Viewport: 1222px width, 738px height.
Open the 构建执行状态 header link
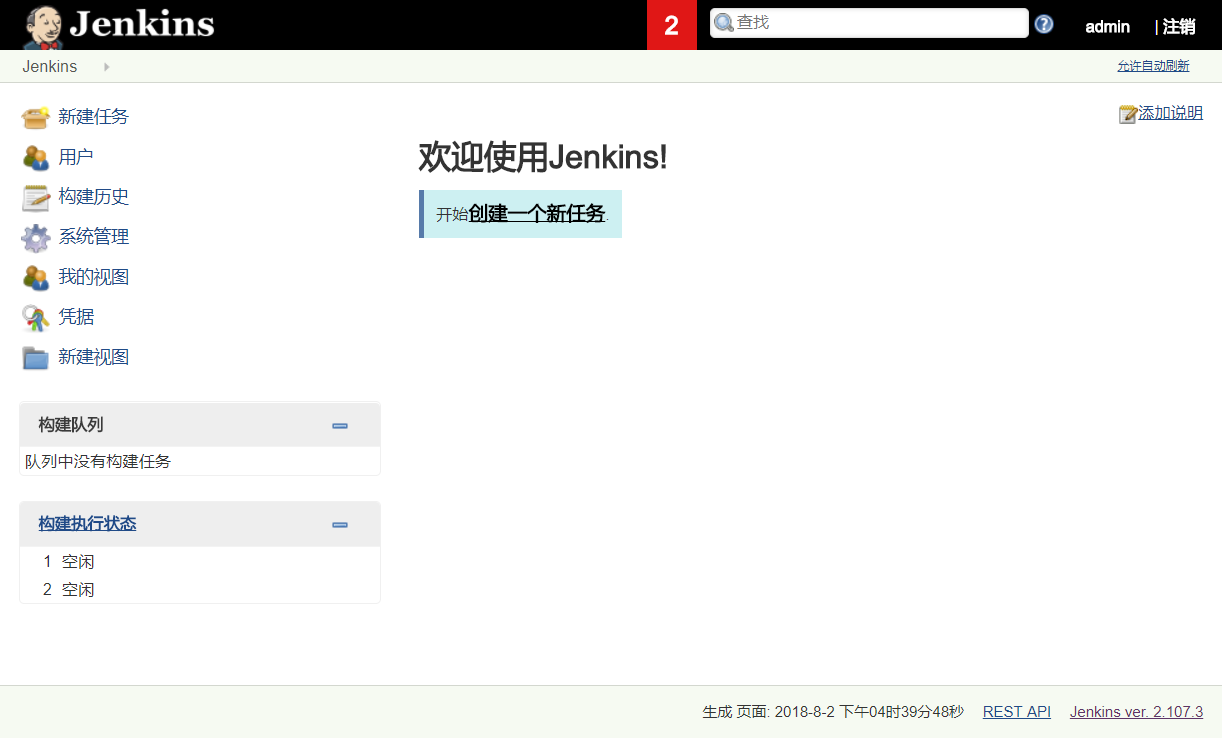87,524
